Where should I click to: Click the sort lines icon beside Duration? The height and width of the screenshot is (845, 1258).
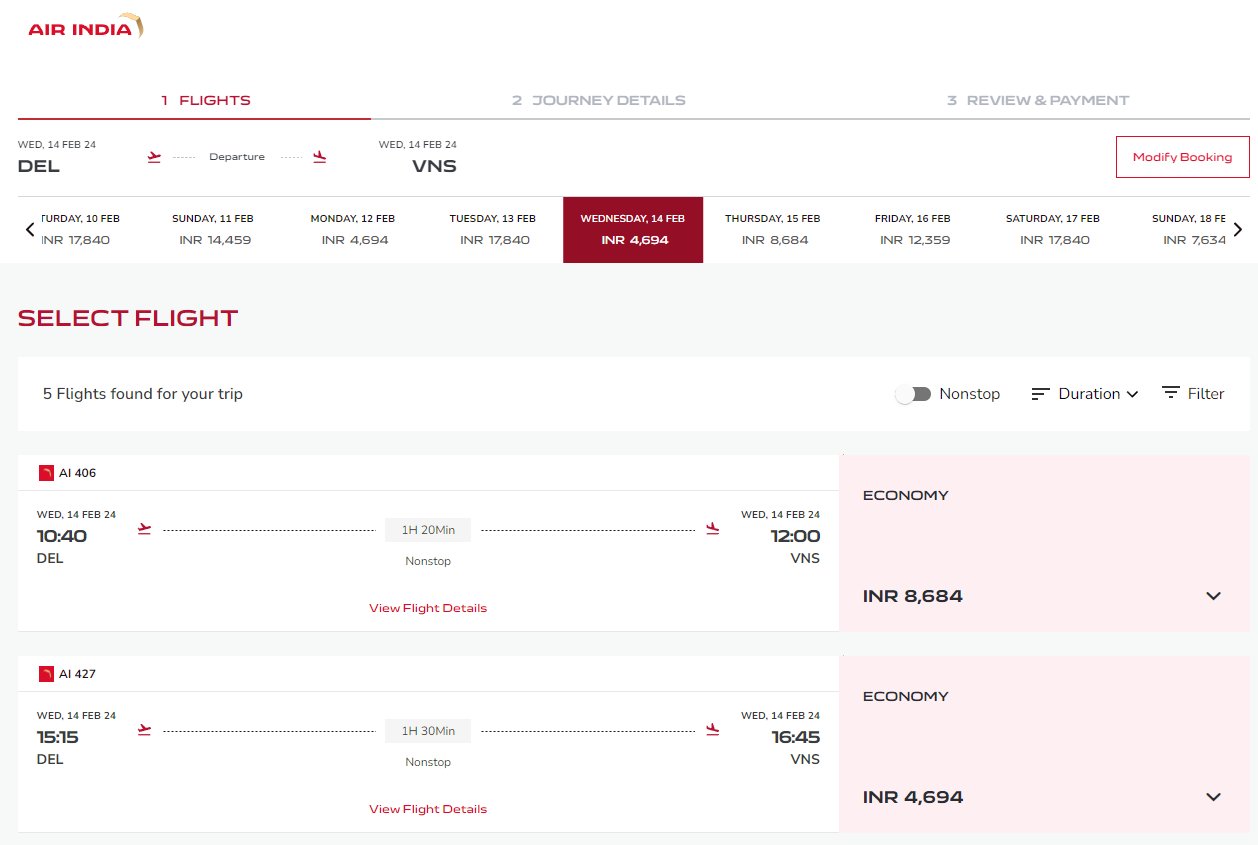tap(1040, 394)
